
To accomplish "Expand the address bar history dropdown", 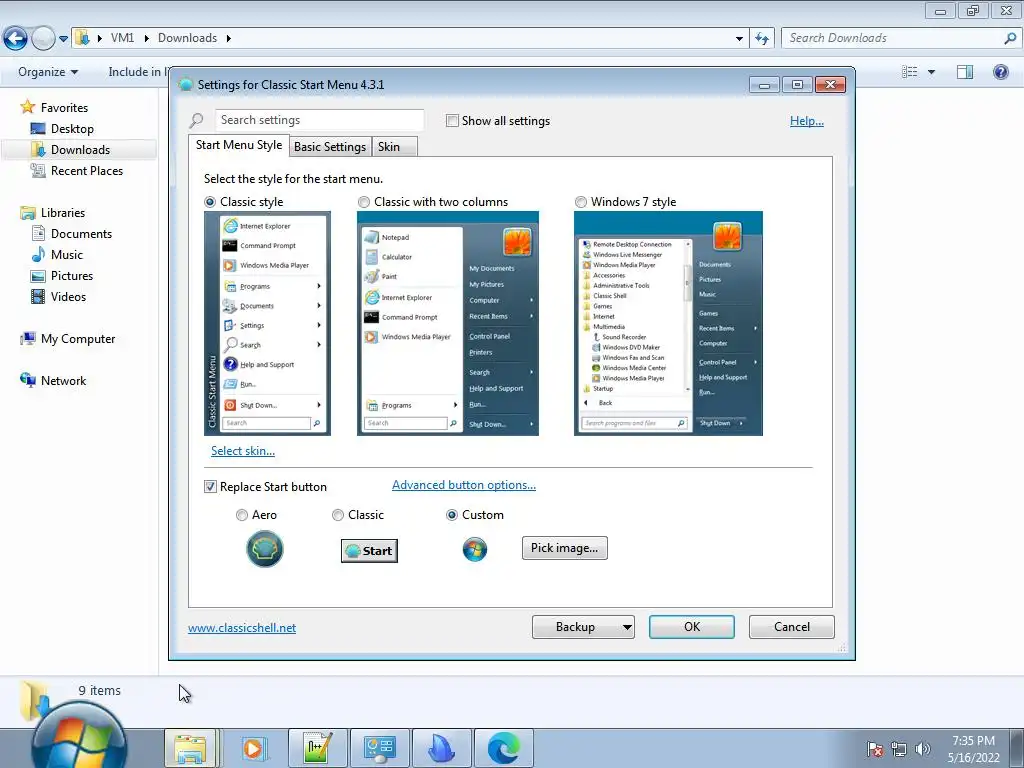I will (739, 39).
